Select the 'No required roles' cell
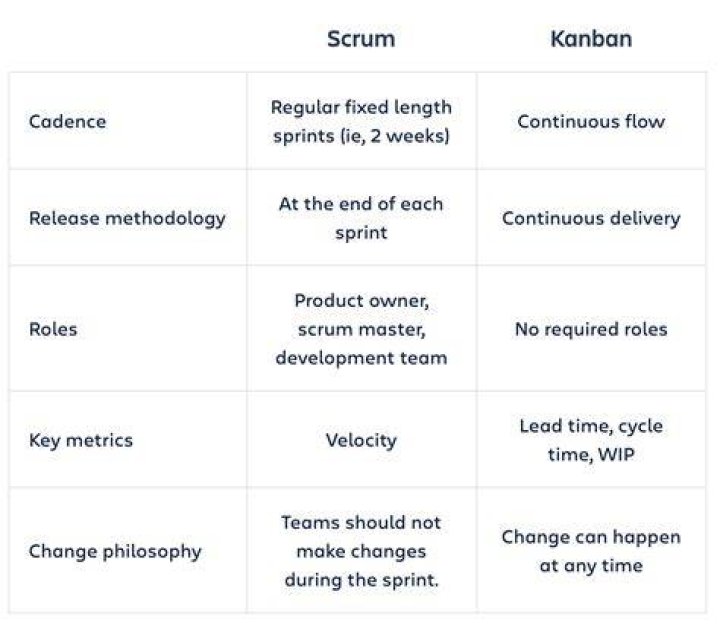Image resolution: width=720 pixels, height=629 pixels. pos(591,329)
